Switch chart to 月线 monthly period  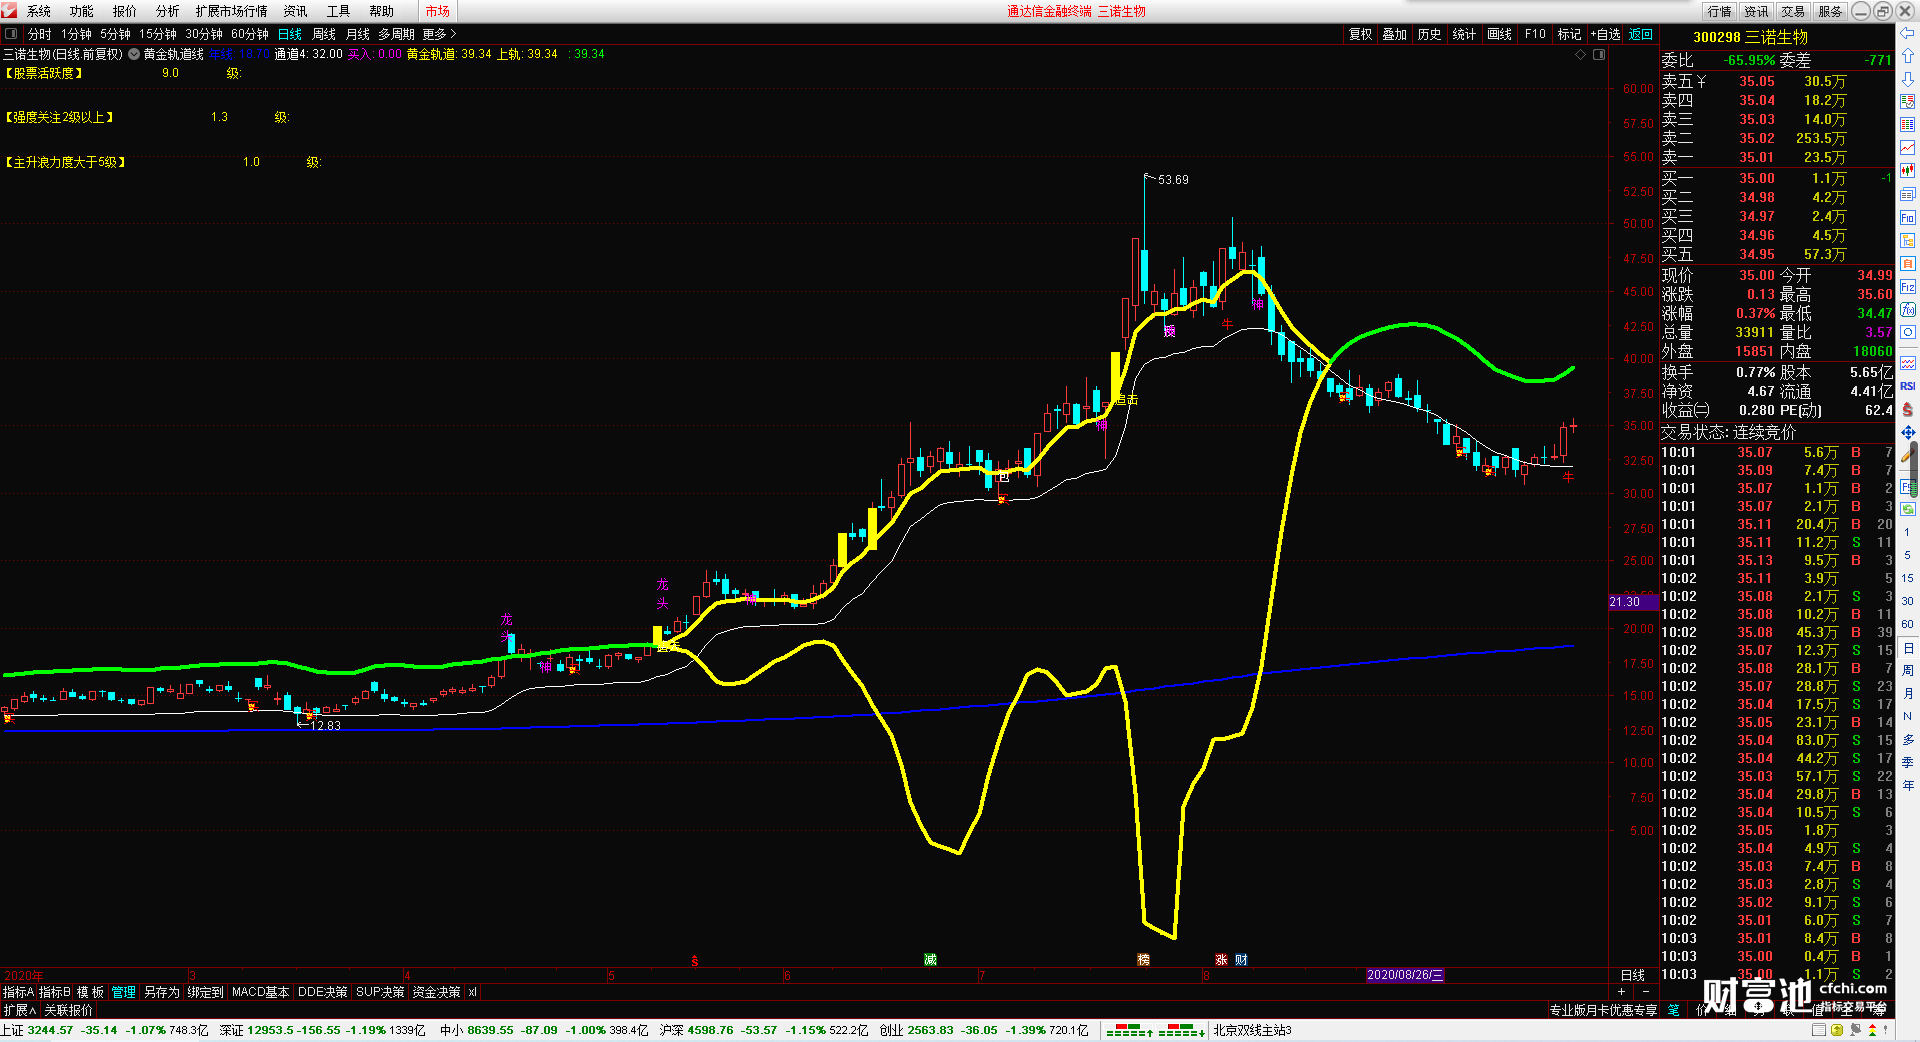point(358,34)
